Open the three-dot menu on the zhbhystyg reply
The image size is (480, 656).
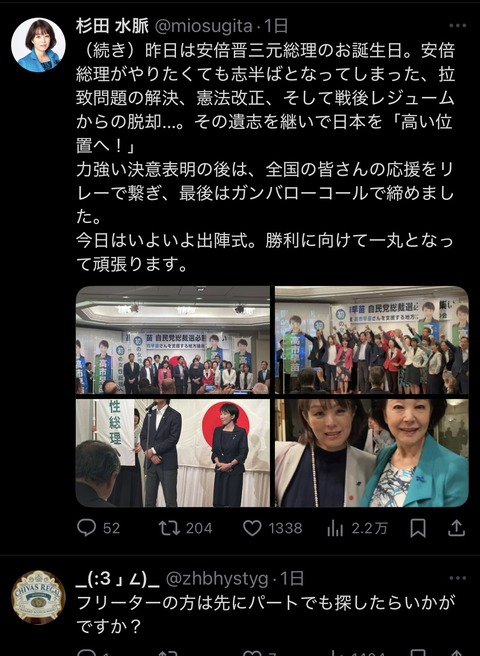pos(457,578)
